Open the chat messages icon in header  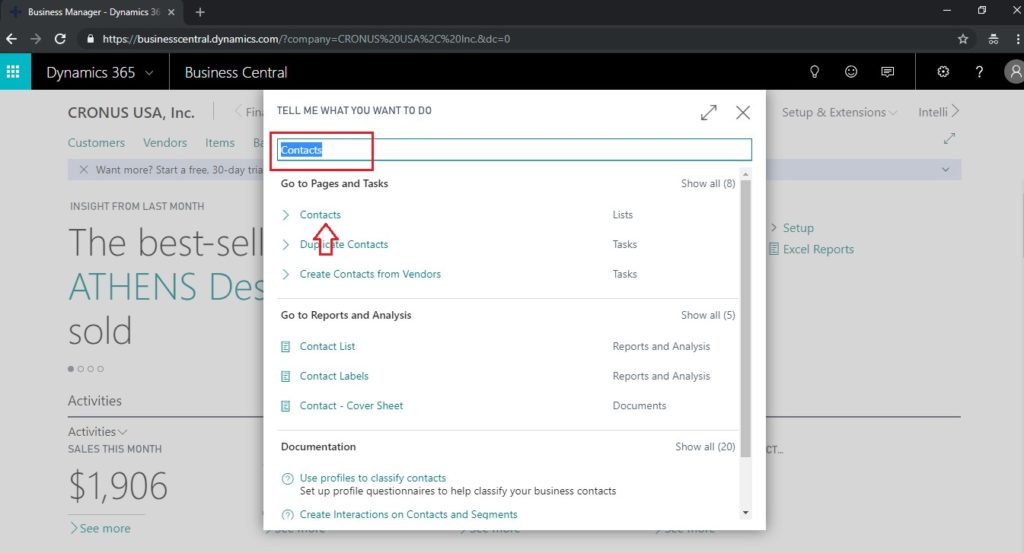888,72
